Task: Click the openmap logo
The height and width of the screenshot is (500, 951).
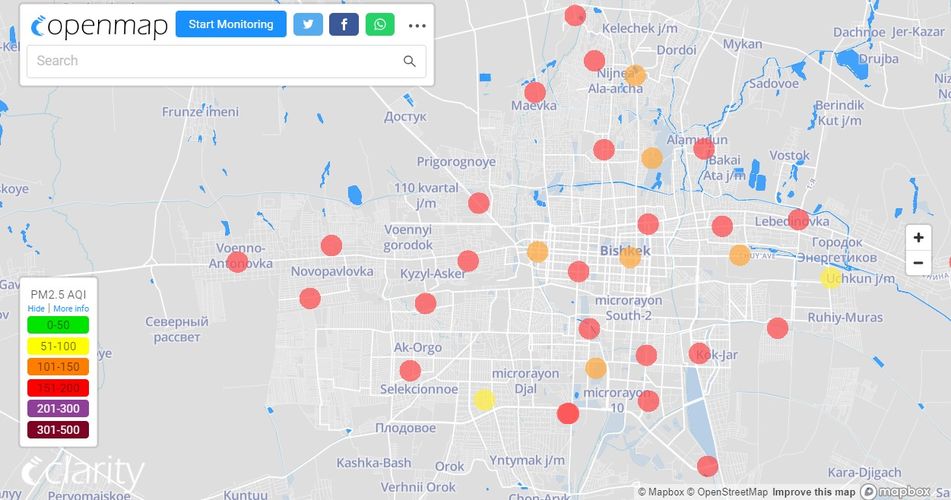Action: (99, 26)
